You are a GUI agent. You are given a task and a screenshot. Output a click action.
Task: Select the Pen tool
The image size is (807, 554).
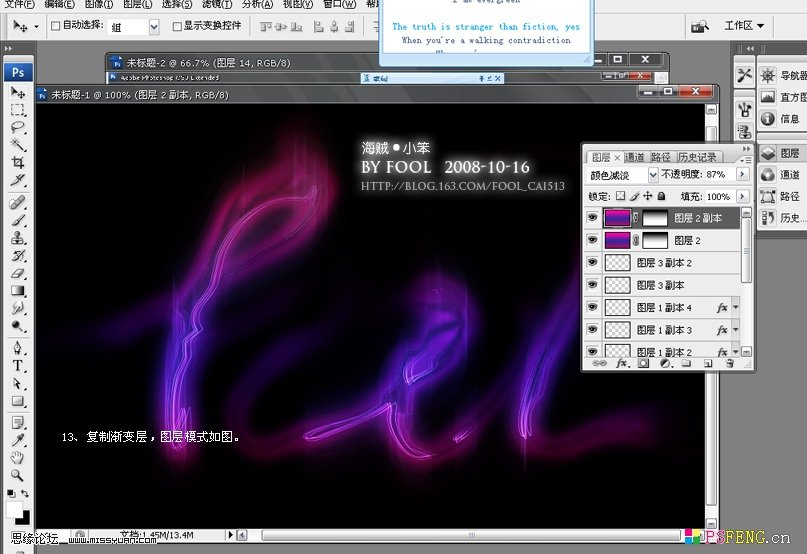(17, 348)
